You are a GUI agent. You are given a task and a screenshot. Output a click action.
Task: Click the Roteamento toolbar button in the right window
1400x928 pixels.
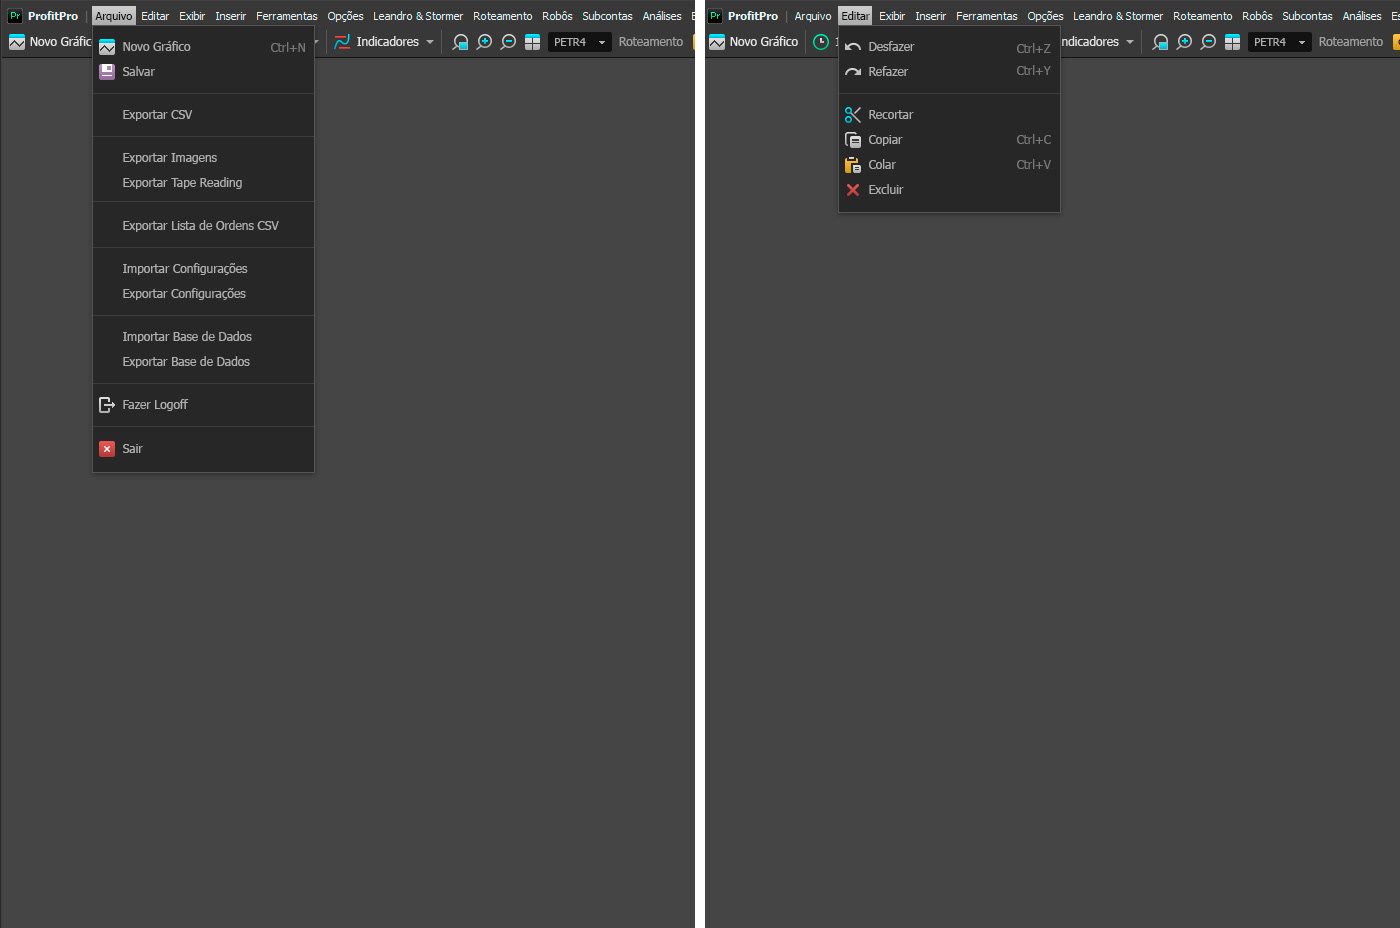1351,42
